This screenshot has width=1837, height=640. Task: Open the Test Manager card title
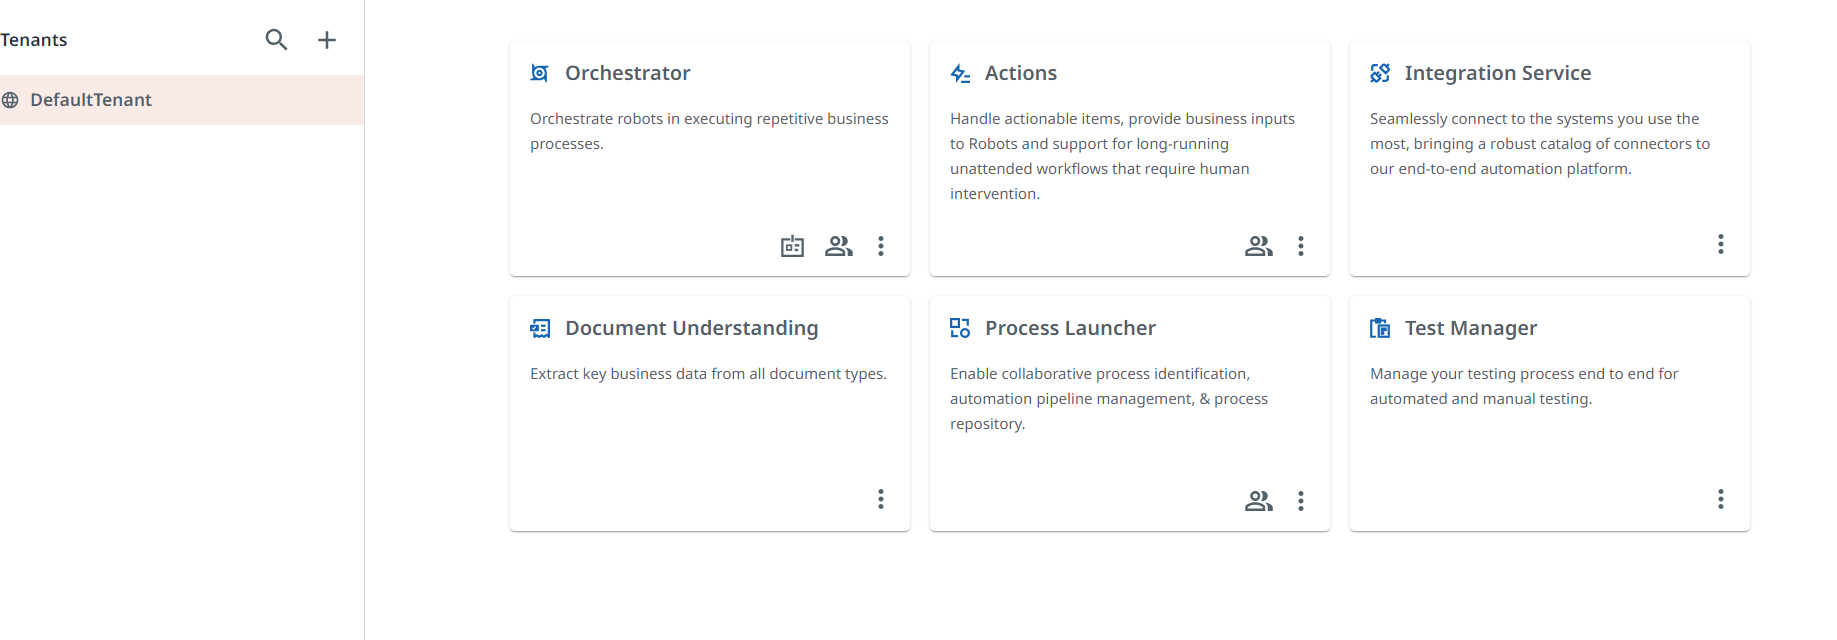click(x=1470, y=328)
